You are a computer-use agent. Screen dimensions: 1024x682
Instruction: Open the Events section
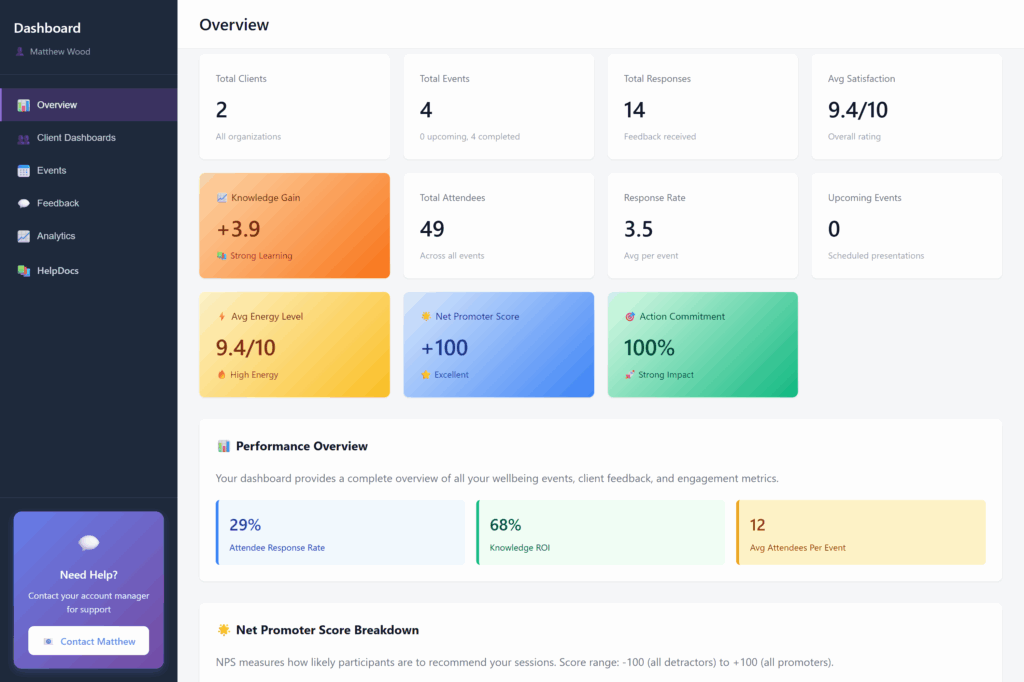[51, 171]
